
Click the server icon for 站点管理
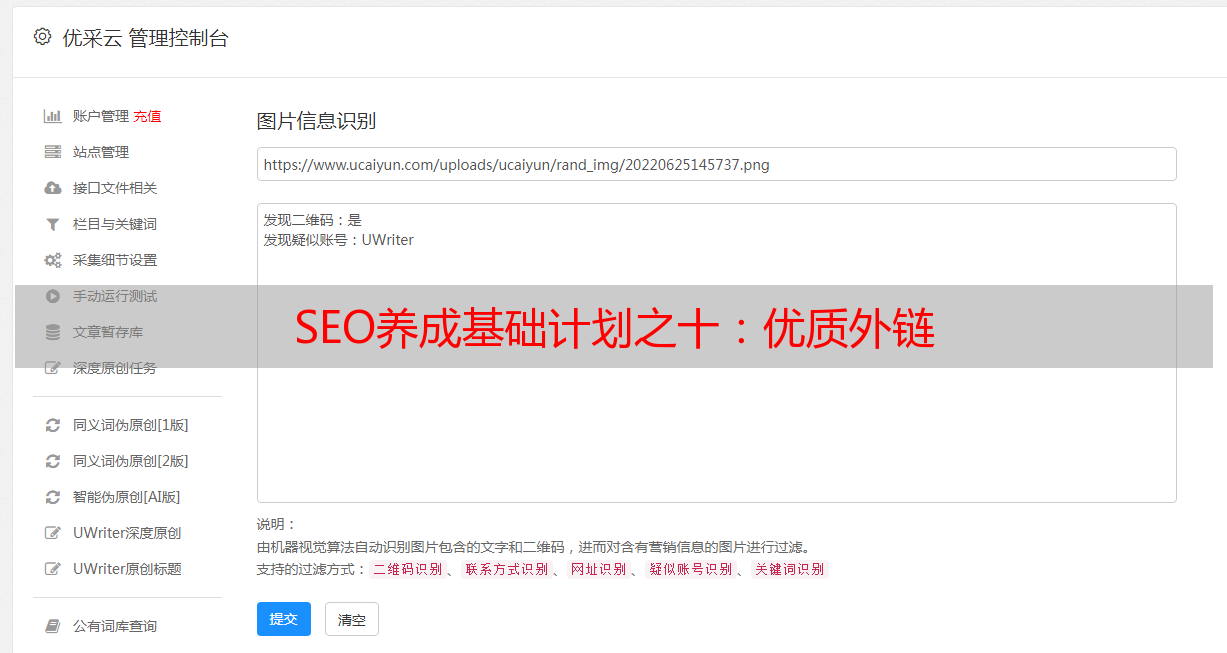(x=53, y=152)
